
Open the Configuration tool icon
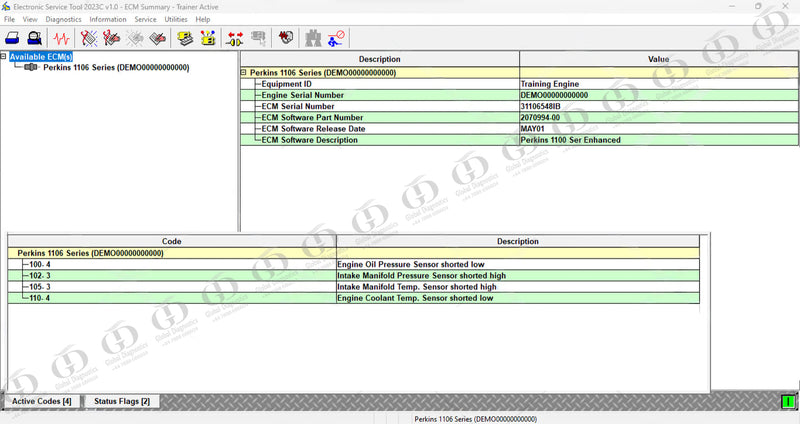208,38
